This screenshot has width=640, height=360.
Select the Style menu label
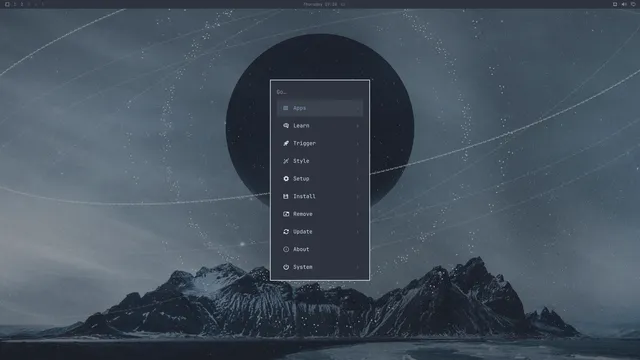click(x=301, y=161)
